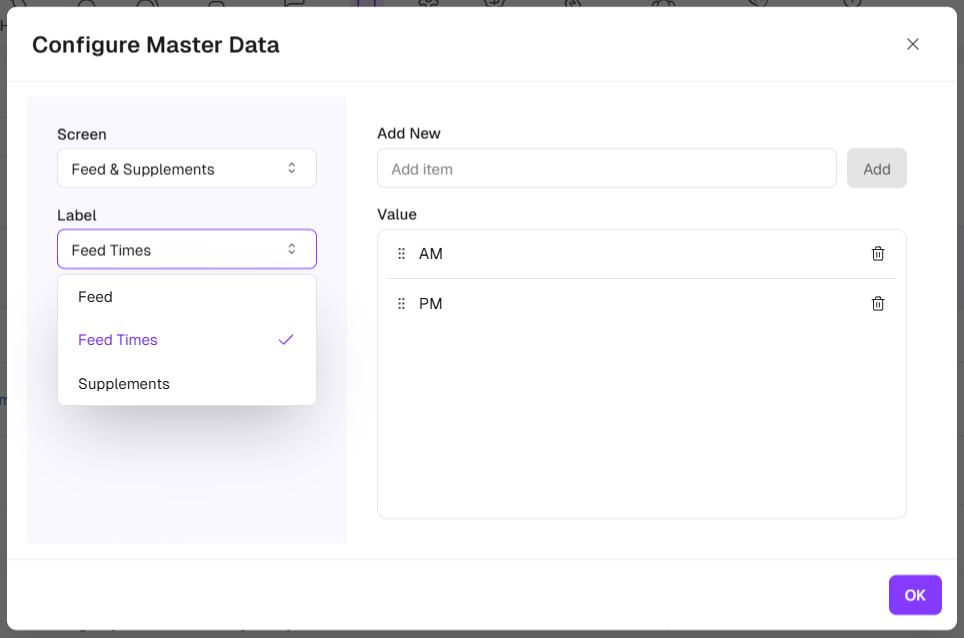Grab the drag handle beside PM
The height and width of the screenshot is (638, 964).
click(x=401, y=304)
